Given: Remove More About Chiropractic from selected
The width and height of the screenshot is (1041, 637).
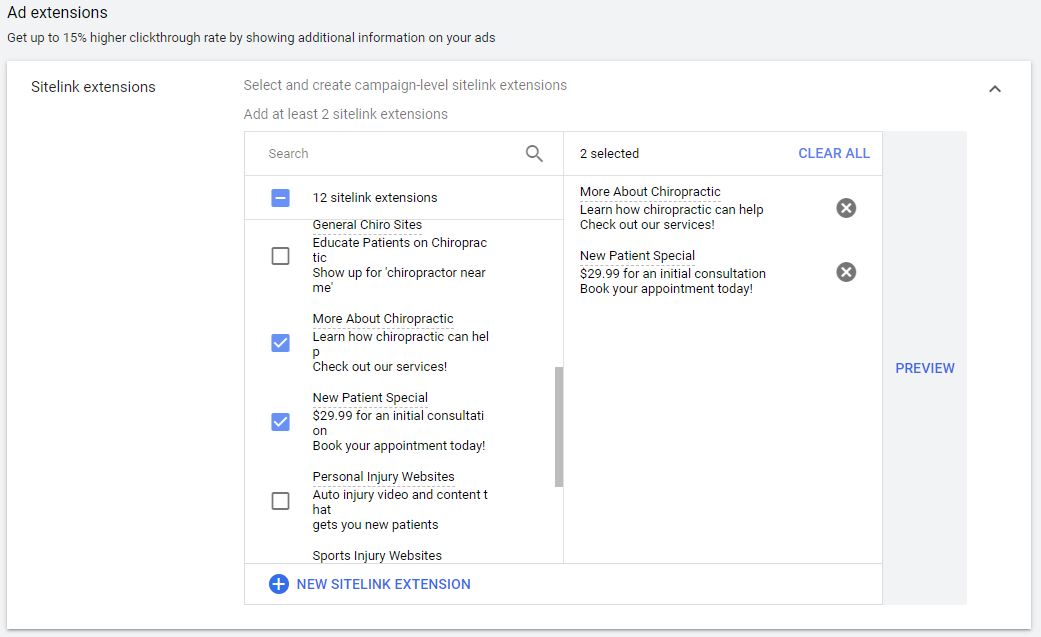Looking at the screenshot, I should tap(846, 208).
